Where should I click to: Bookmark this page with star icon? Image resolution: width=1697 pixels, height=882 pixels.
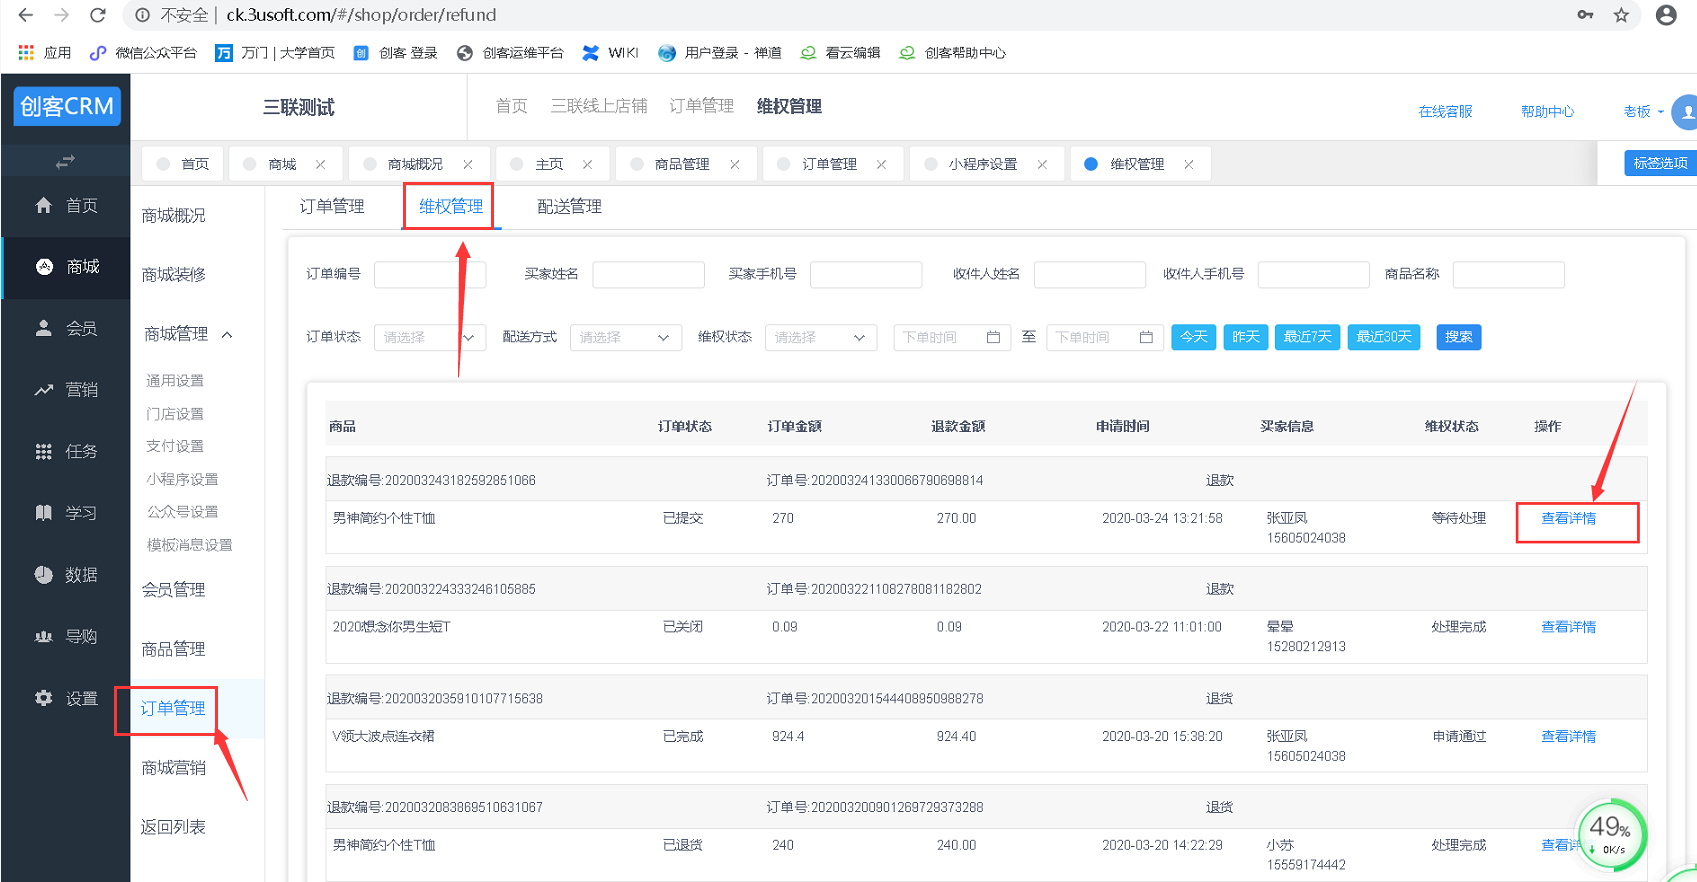(x=1621, y=15)
